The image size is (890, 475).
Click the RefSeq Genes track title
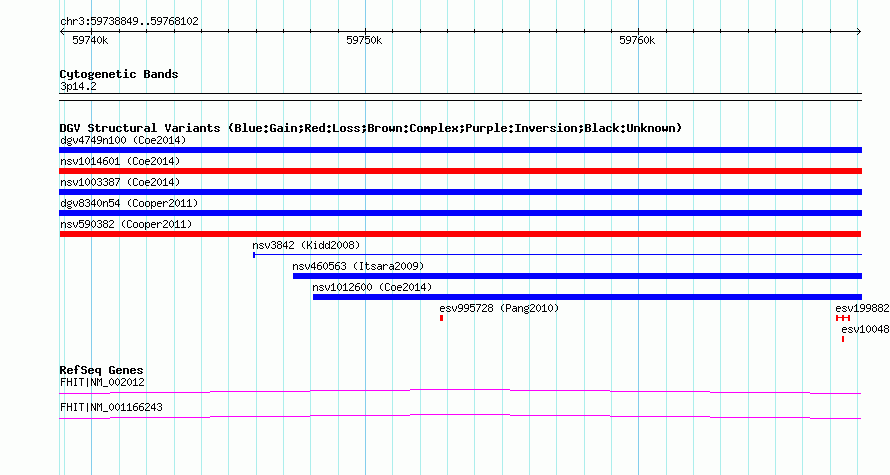101,370
